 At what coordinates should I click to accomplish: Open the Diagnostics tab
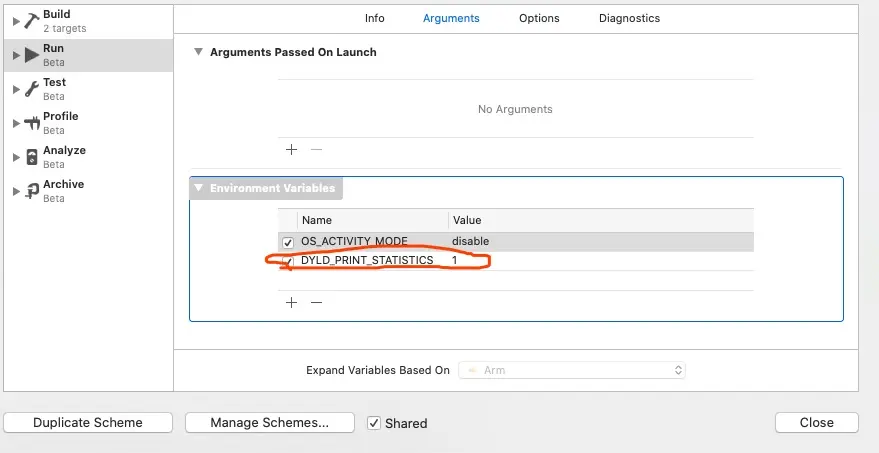coord(629,18)
